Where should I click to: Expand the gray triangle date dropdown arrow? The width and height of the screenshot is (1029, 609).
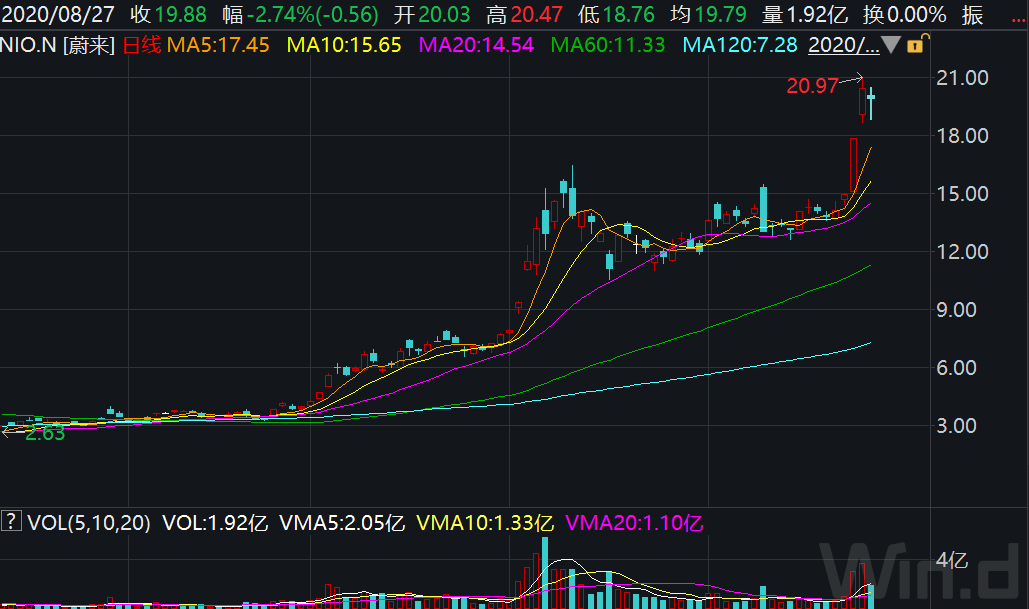coord(891,45)
